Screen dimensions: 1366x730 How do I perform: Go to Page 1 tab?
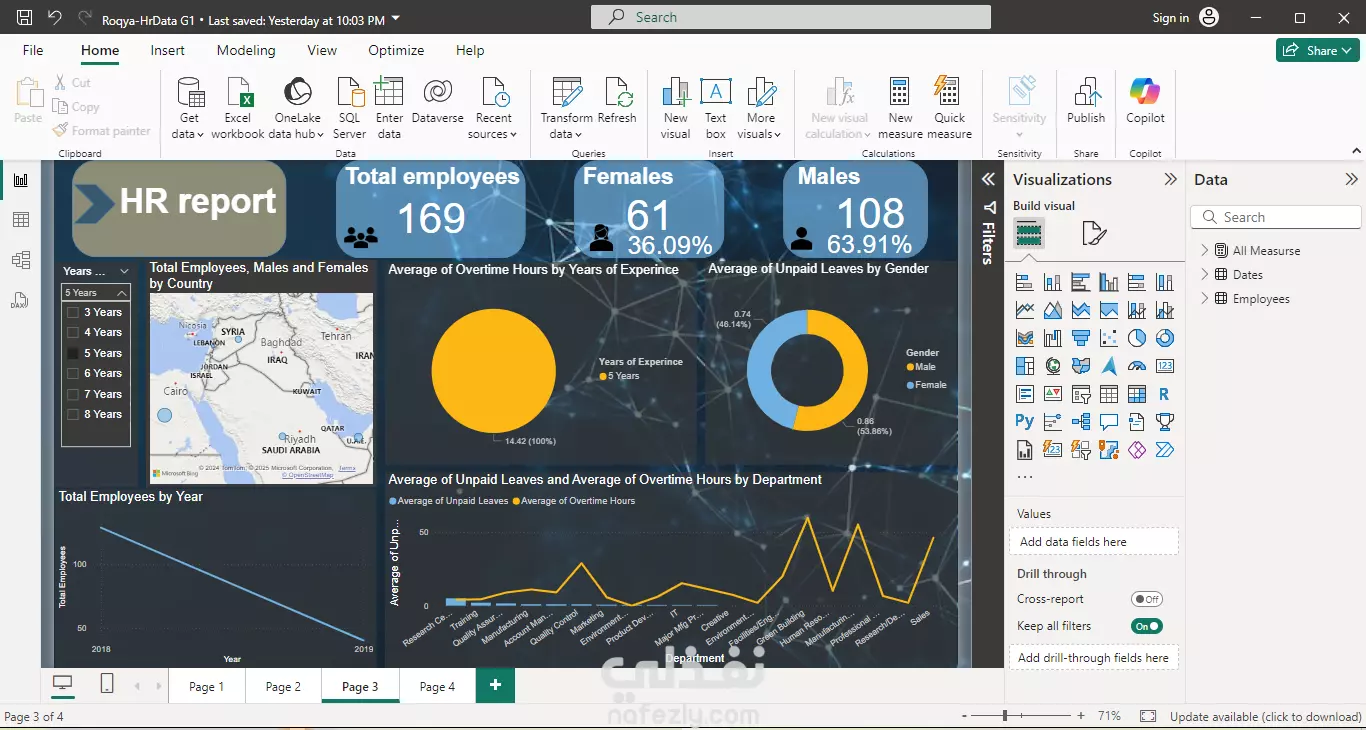207,686
